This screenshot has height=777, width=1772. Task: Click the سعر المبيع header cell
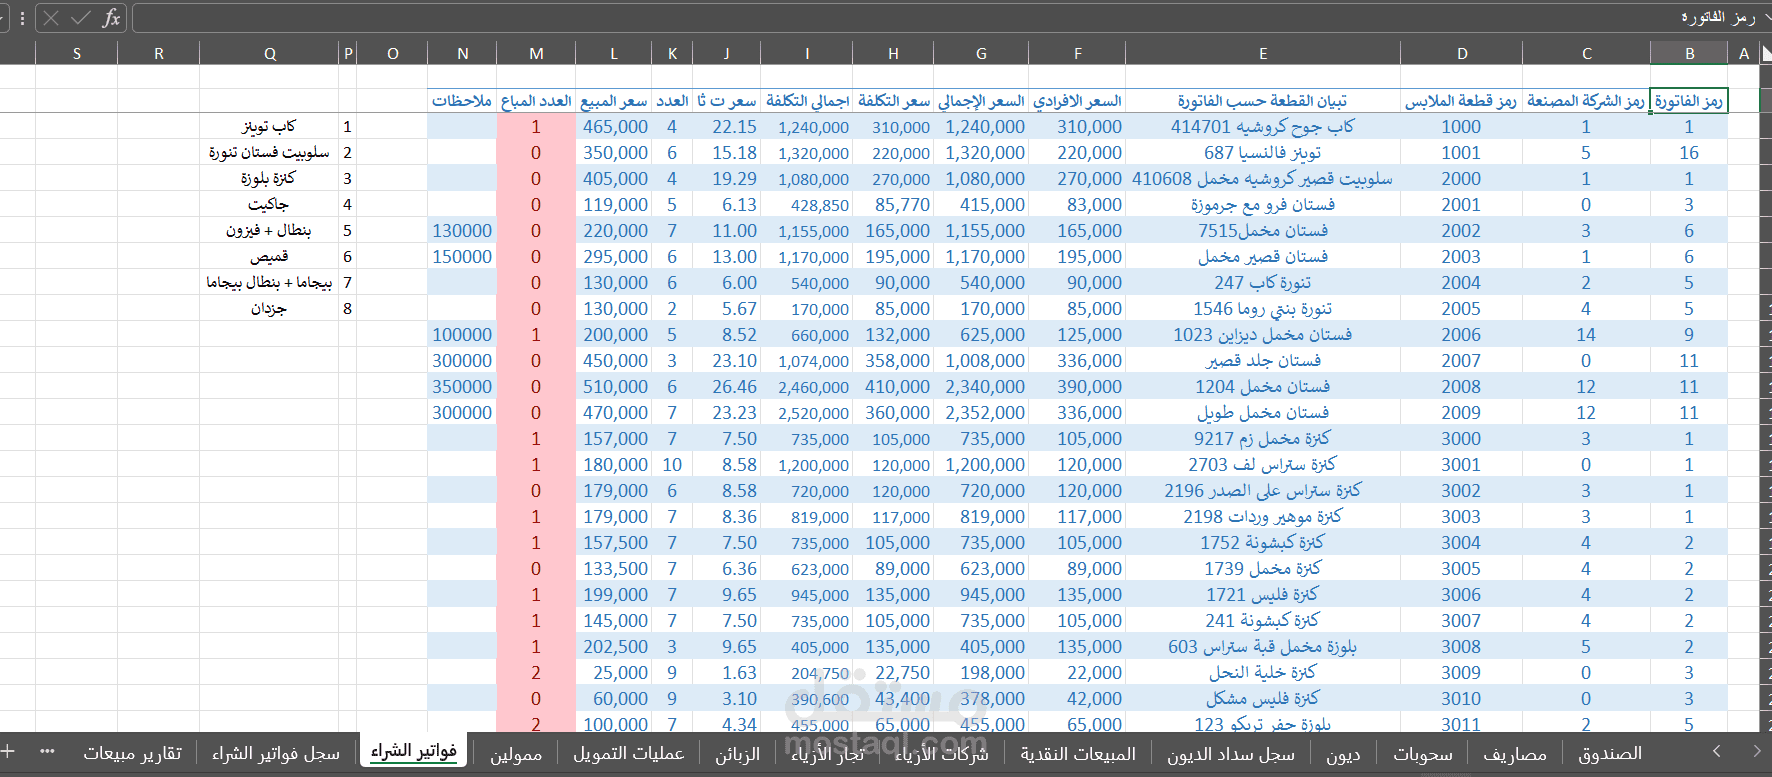pyautogui.click(x=614, y=101)
